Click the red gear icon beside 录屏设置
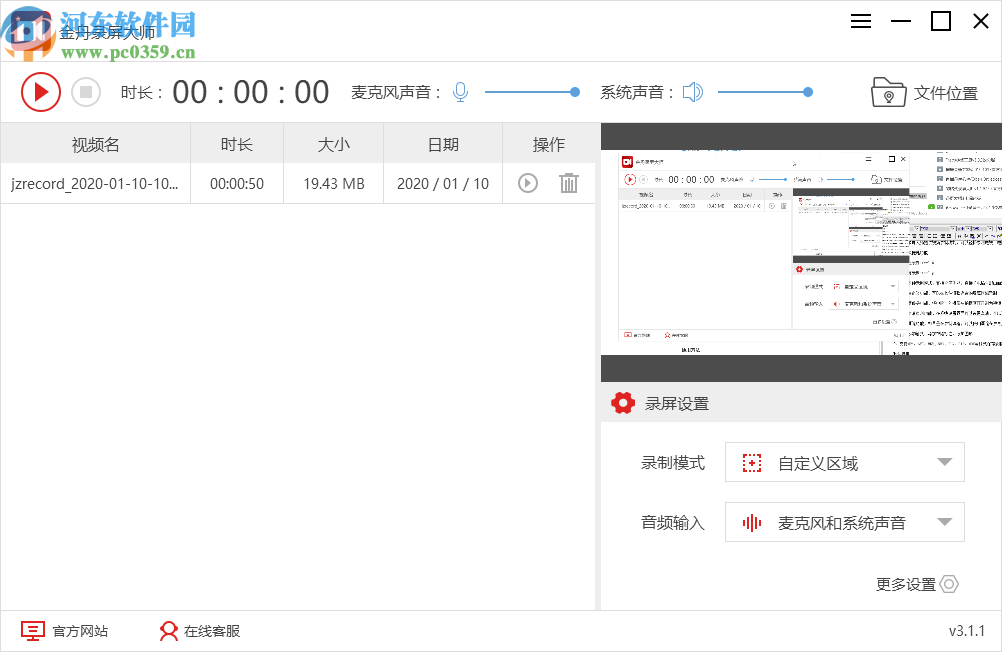Viewport: 1002px width, 652px height. click(623, 403)
